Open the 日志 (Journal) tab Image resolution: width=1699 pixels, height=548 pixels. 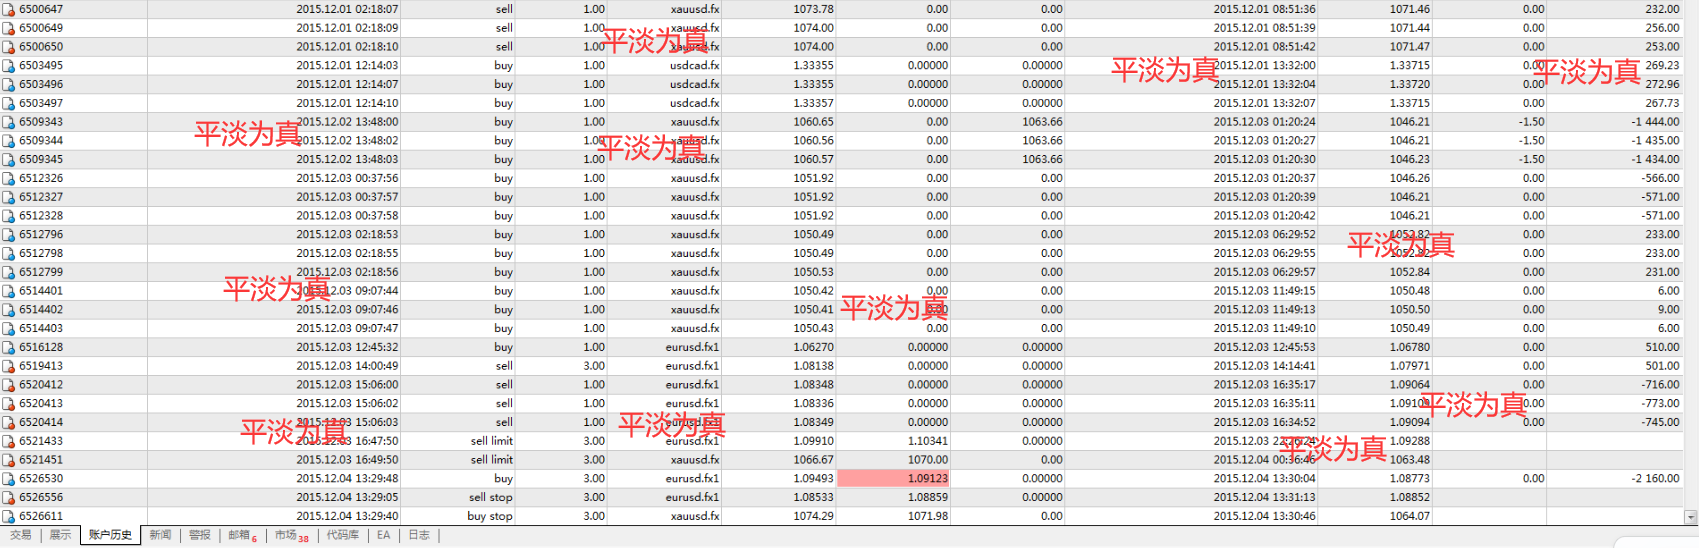click(x=419, y=536)
